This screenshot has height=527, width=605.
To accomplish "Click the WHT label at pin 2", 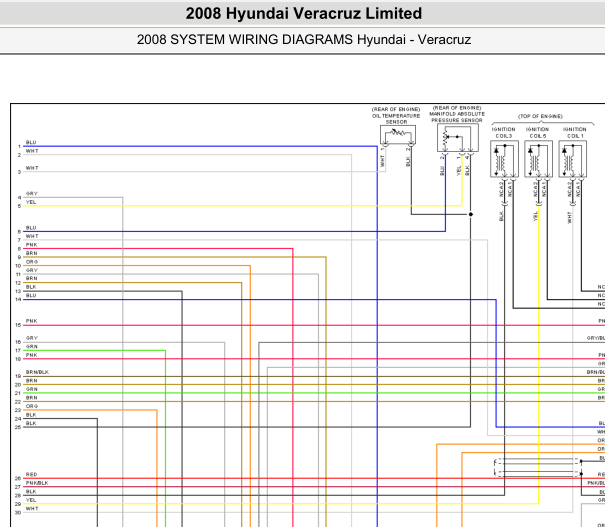I will pyautogui.click(x=32, y=151).
